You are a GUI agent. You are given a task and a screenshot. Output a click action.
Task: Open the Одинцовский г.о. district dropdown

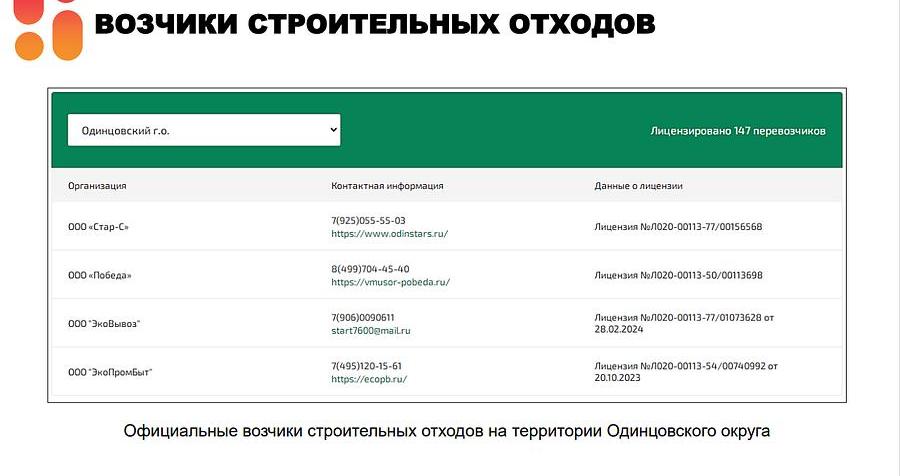coord(204,130)
